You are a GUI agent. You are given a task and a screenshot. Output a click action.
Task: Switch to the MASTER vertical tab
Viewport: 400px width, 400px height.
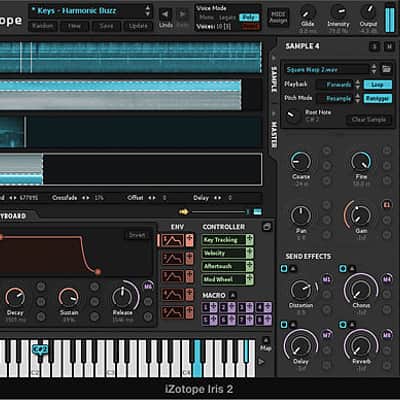click(274, 134)
